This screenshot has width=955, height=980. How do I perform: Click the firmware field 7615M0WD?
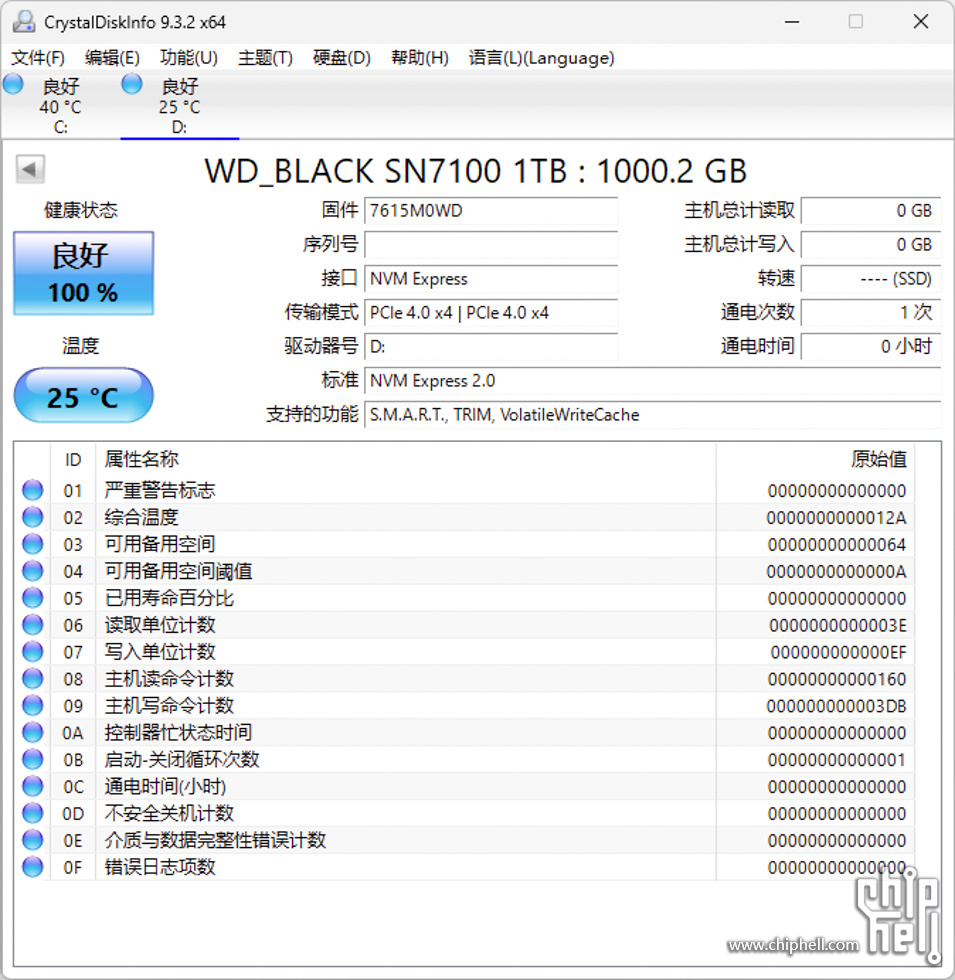(x=491, y=211)
